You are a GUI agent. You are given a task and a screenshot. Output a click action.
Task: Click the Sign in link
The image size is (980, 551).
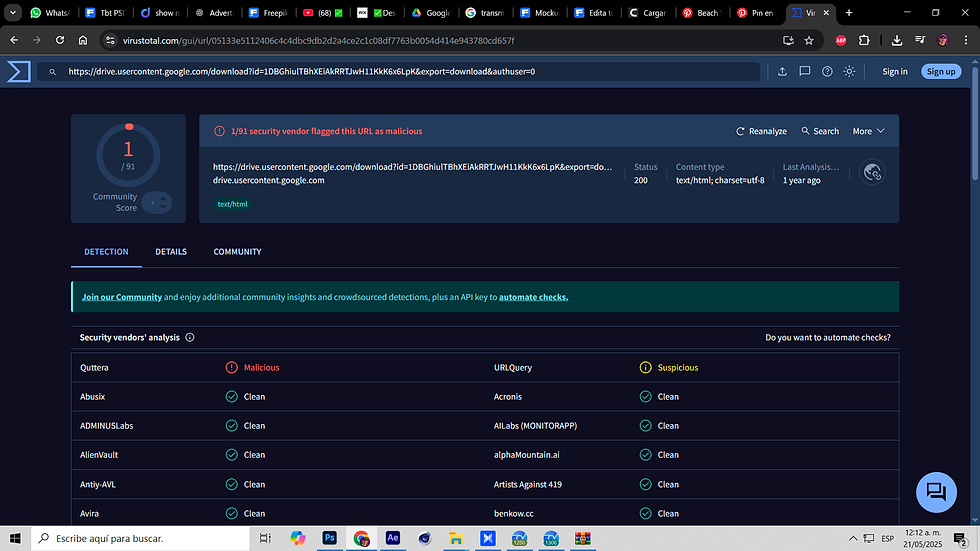894,71
